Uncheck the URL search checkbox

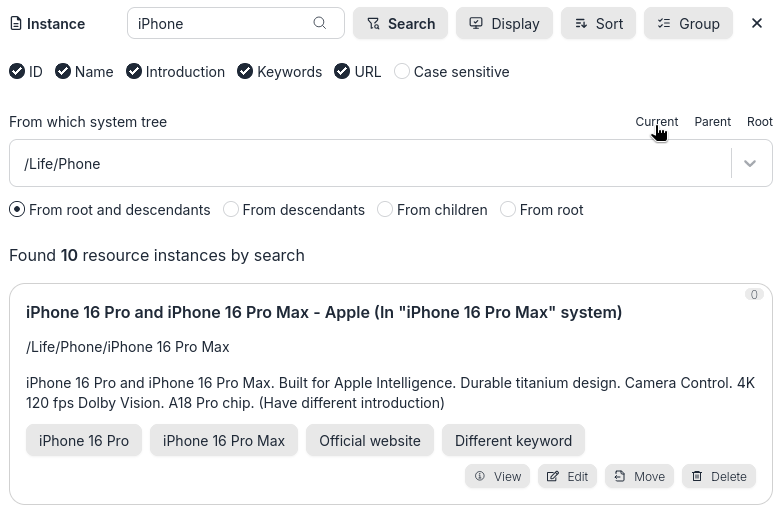click(342, 72)
